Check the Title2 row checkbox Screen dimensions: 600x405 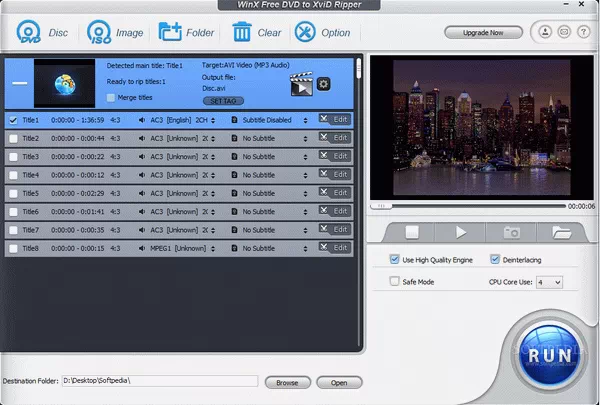pos(13,138)
